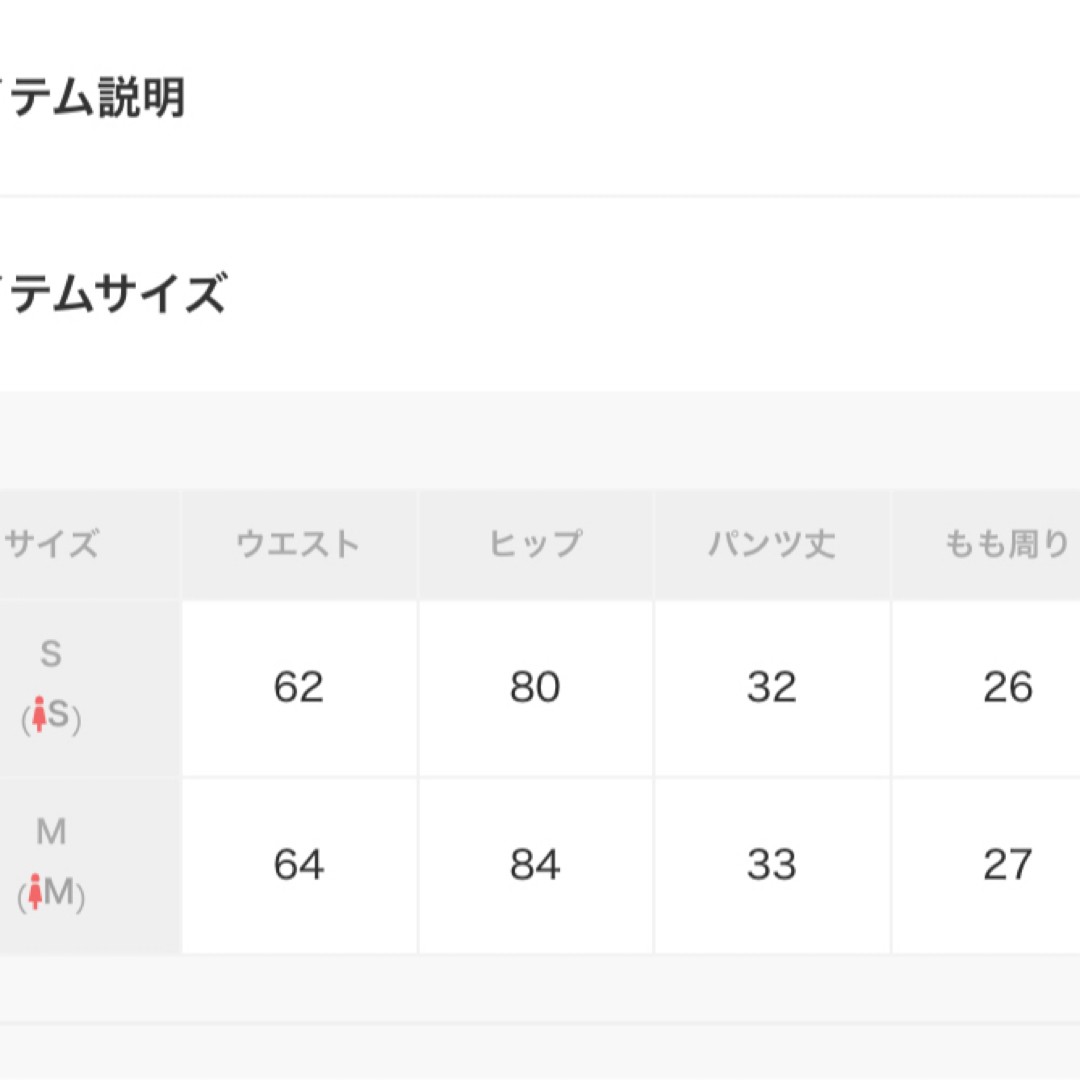Click the thigh value 27

[1008, 864]
